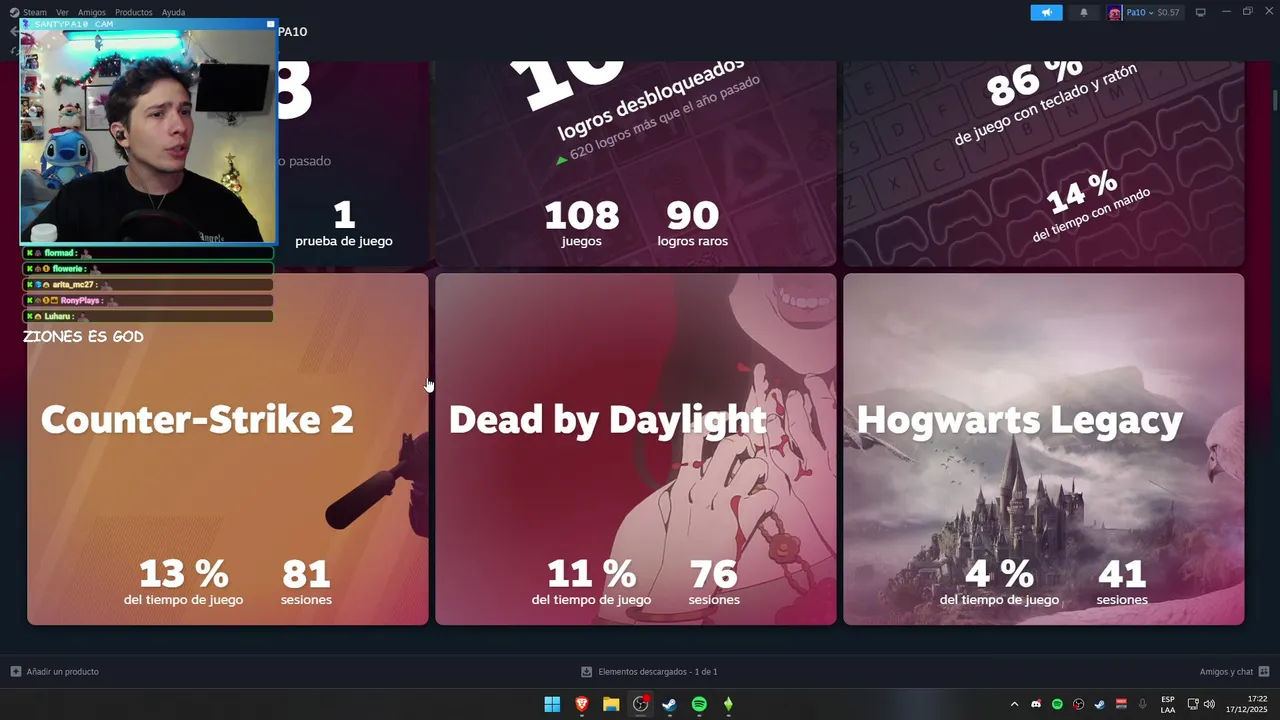The width and height of the screenshot is (1280, 720).
Task: Open the Counter-Strike 2 card
Action: 228,449
